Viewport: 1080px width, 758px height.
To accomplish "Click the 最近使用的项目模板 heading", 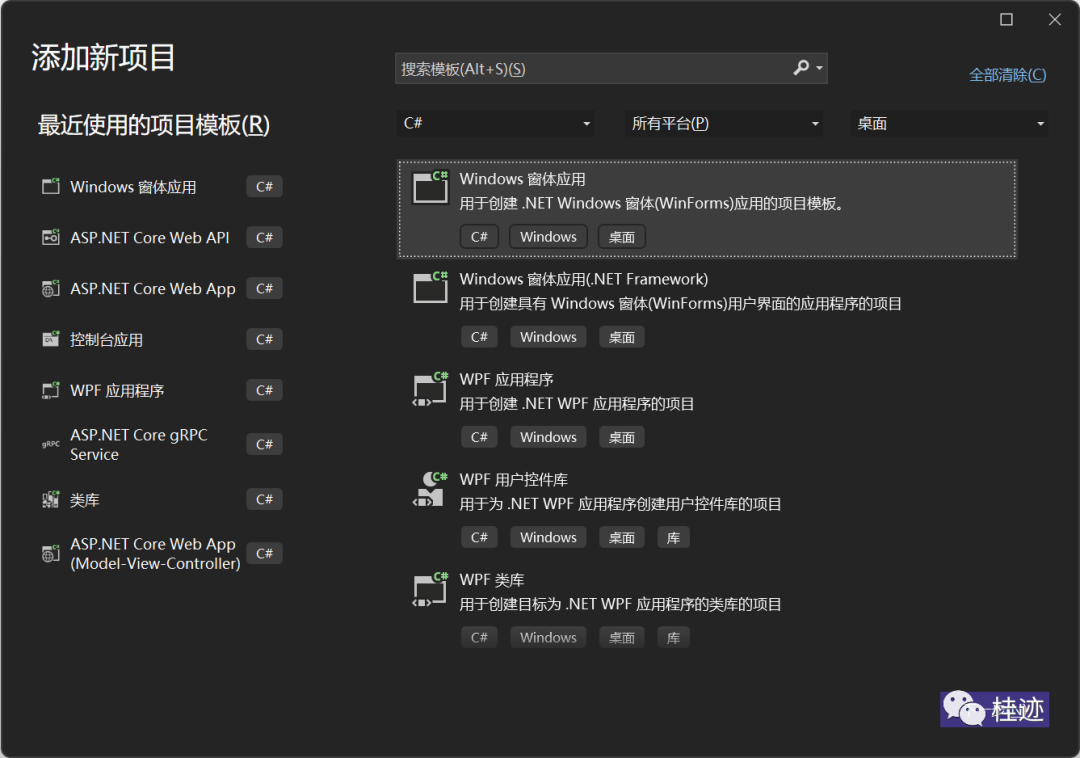I will [x=154, y=125].
